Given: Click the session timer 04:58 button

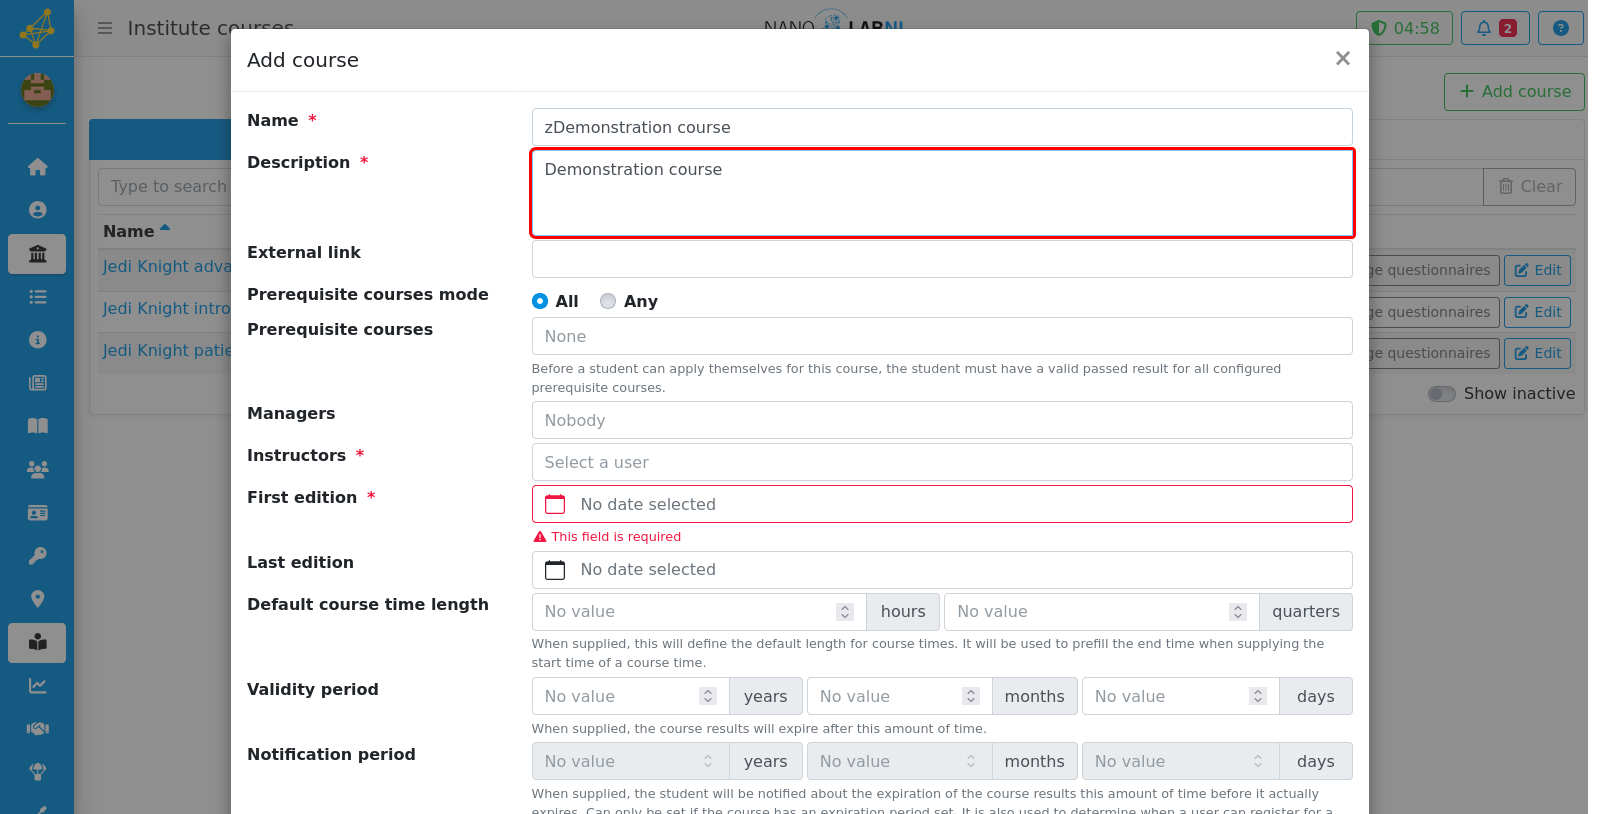Looking at the screenshot, I should tap(1404, 28).
